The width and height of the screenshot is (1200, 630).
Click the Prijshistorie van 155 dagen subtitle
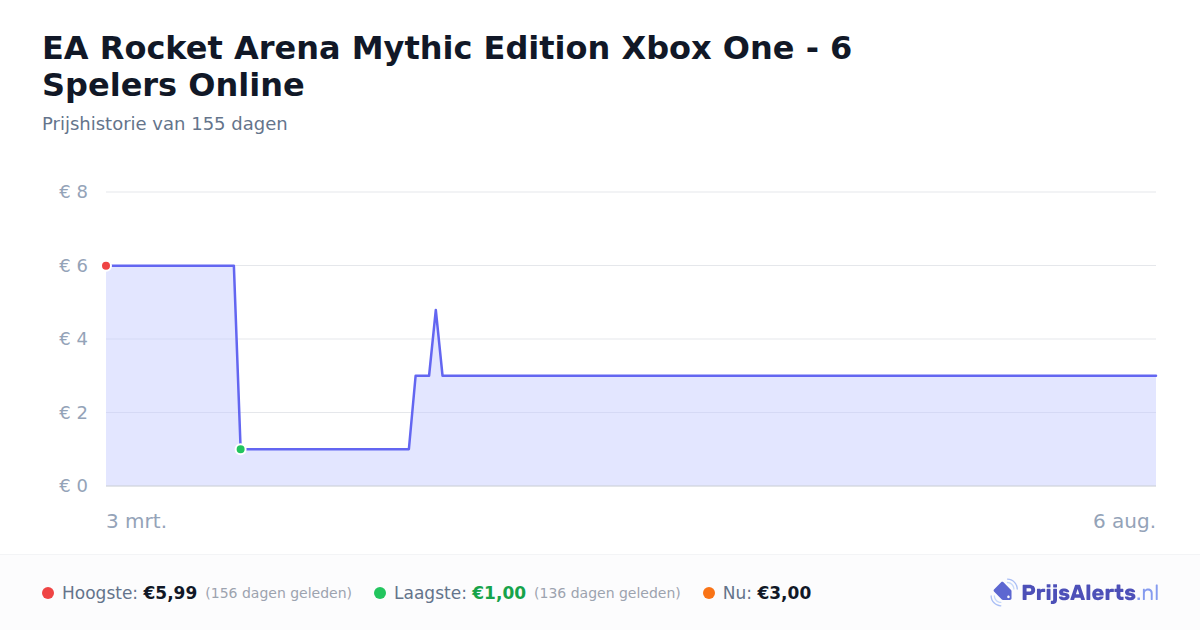tap(165, 124)
